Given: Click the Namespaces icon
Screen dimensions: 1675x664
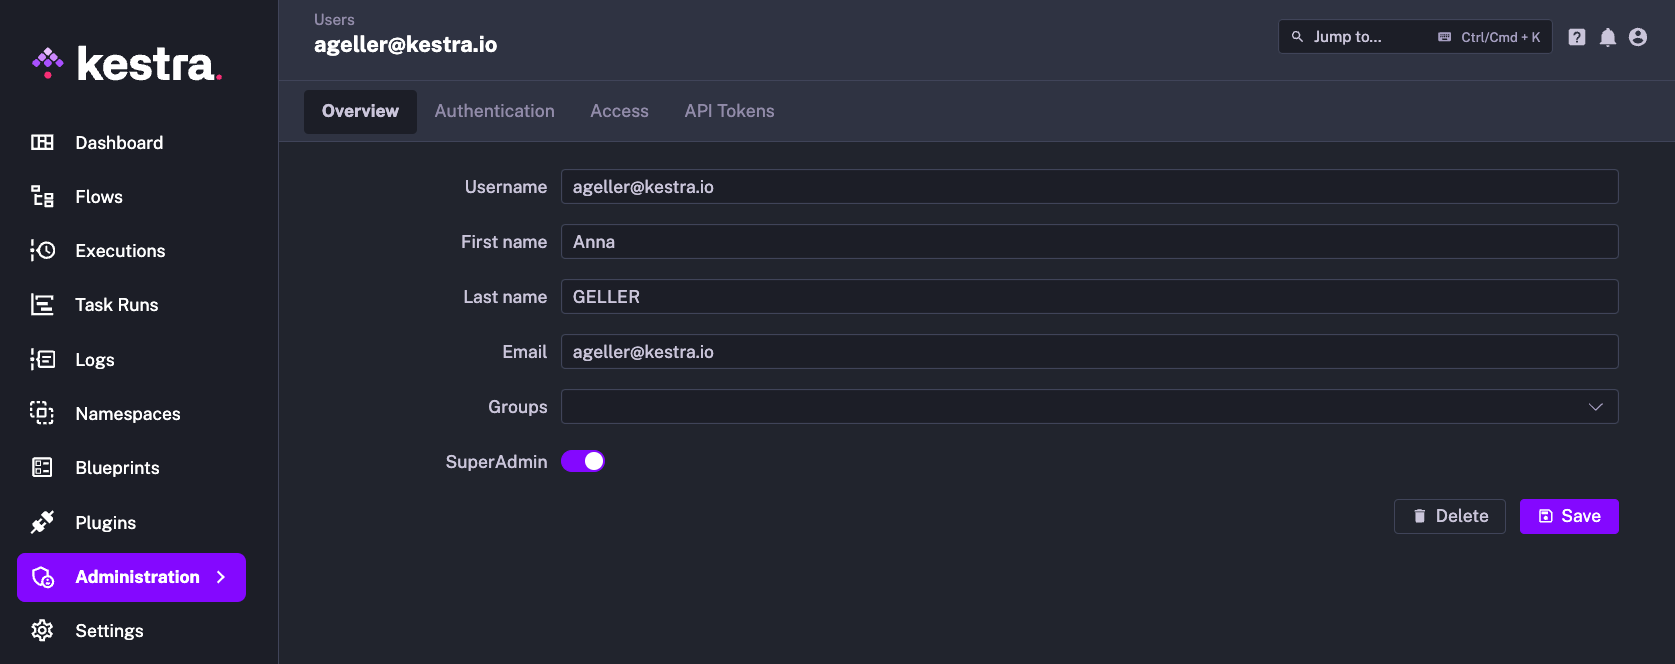Looking at the screenshot, I should [x=42, y=414].
